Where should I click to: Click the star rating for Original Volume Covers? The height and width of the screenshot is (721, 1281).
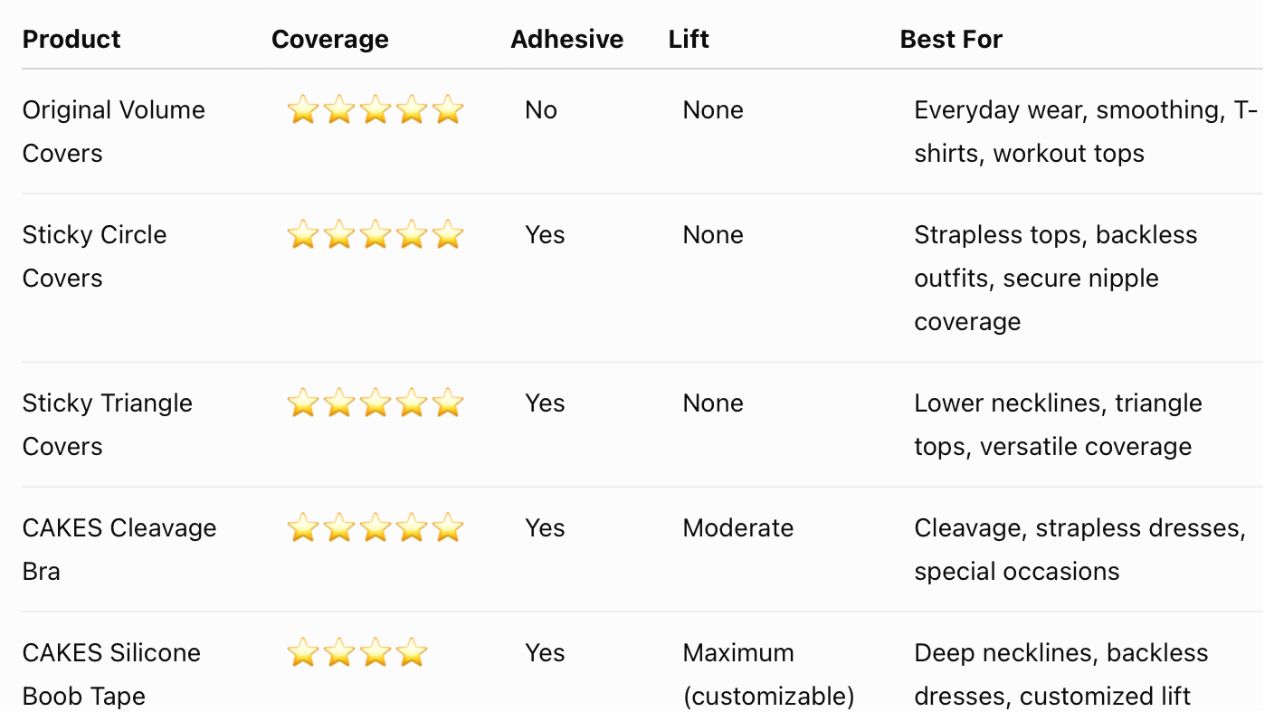point(375,110)
